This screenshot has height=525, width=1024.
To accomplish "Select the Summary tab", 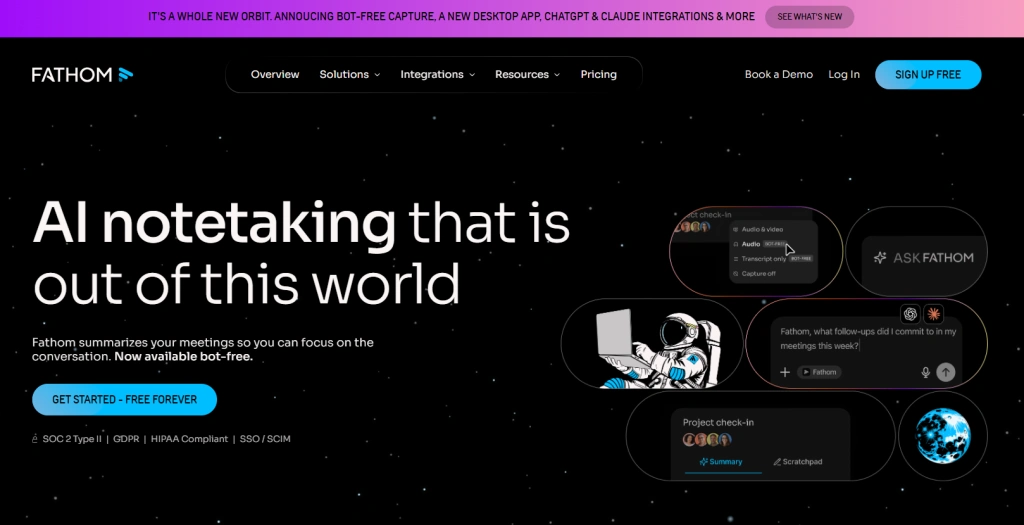I will 721,462.
